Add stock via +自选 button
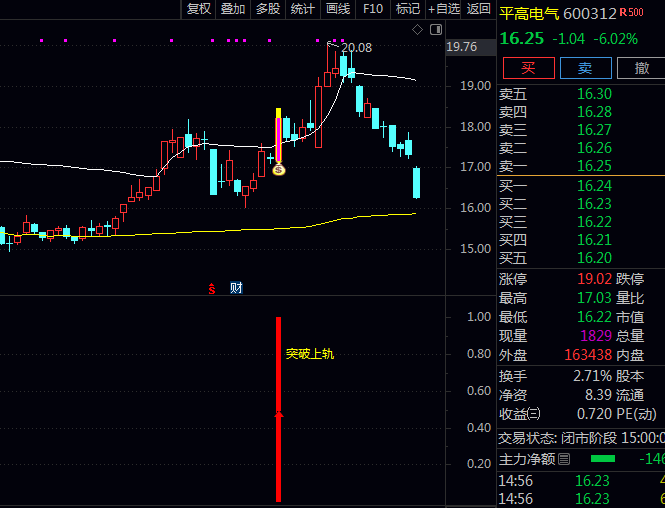This screenshot has height=508, width=665. (x=444, y=9)
